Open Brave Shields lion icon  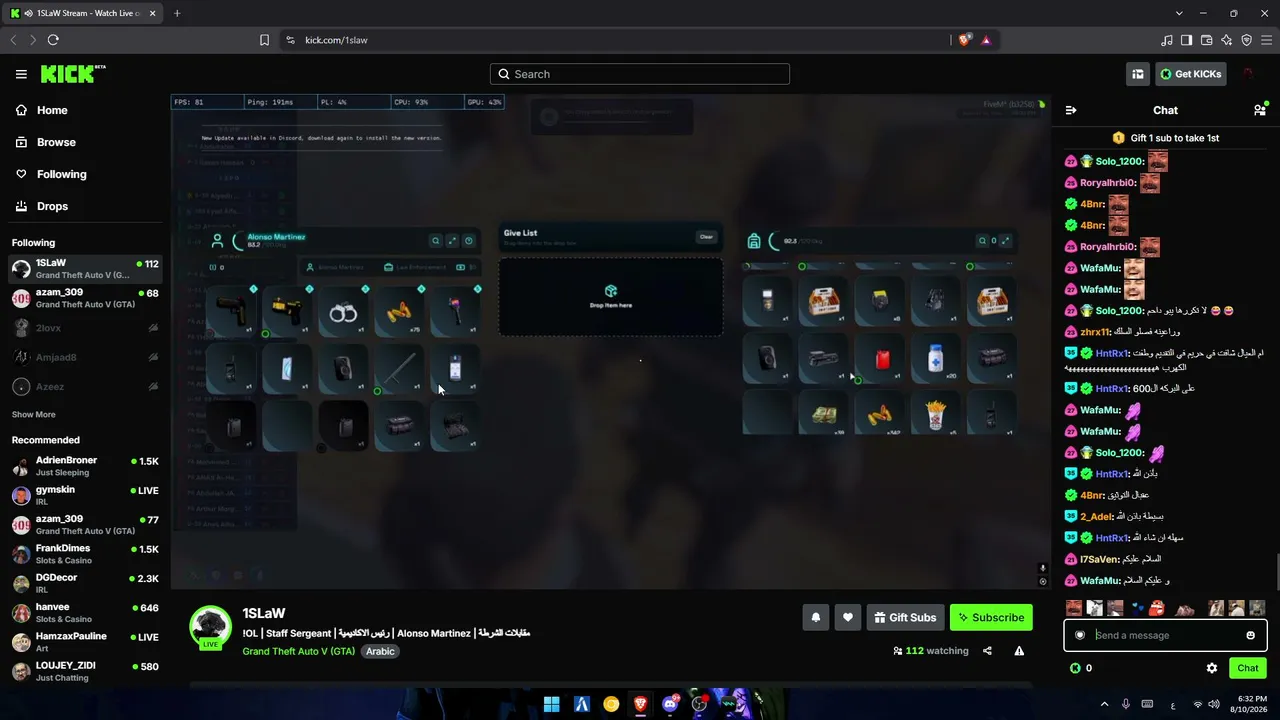pyautogui.click(x=964, y=40)
